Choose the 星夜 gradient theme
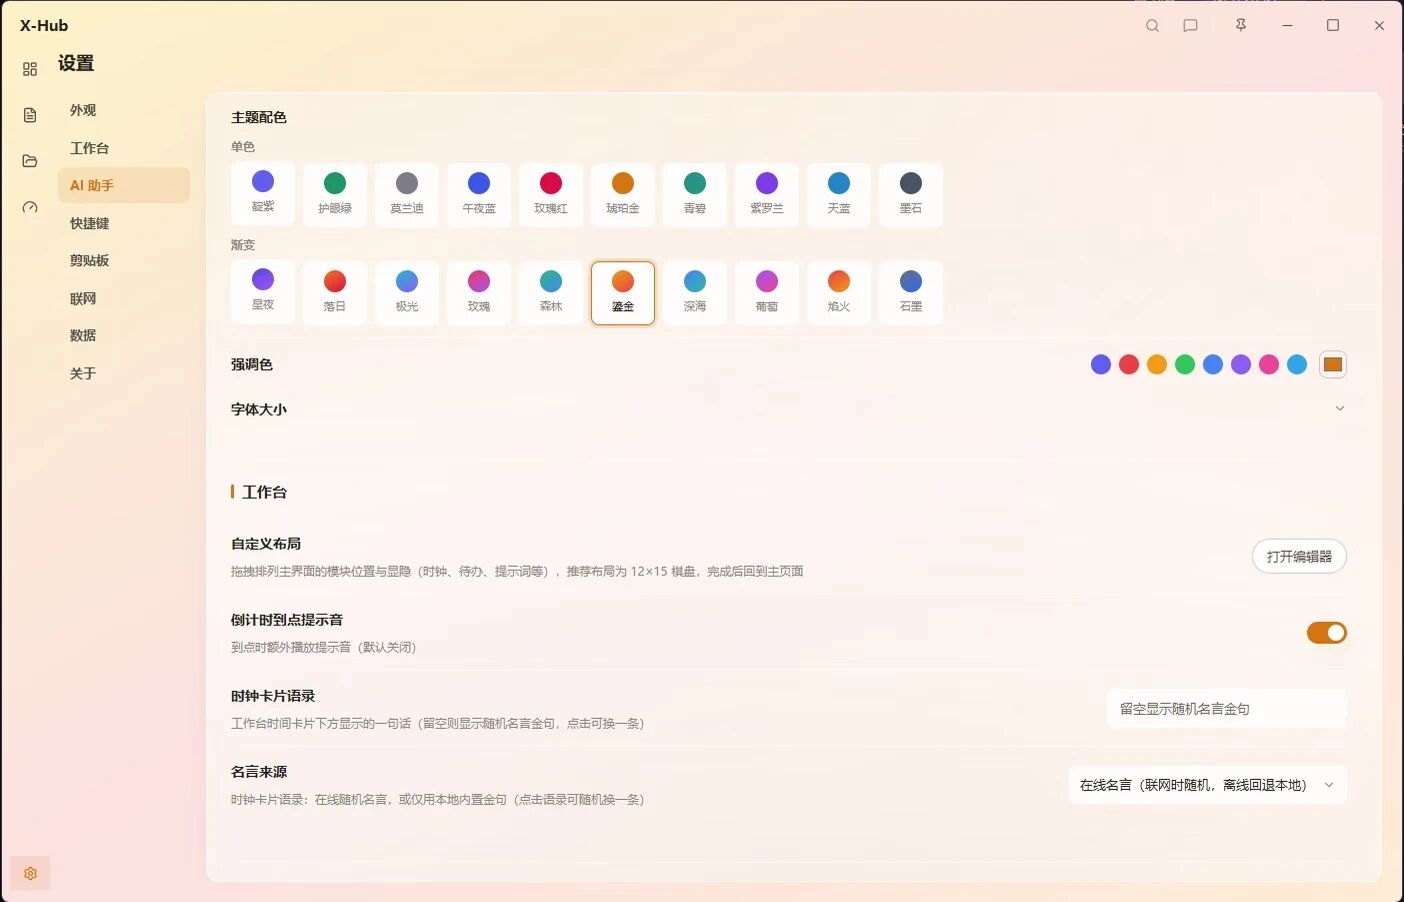Viewport: 1404px width, 902px height. pyautogui.click(x=263, y=291)
